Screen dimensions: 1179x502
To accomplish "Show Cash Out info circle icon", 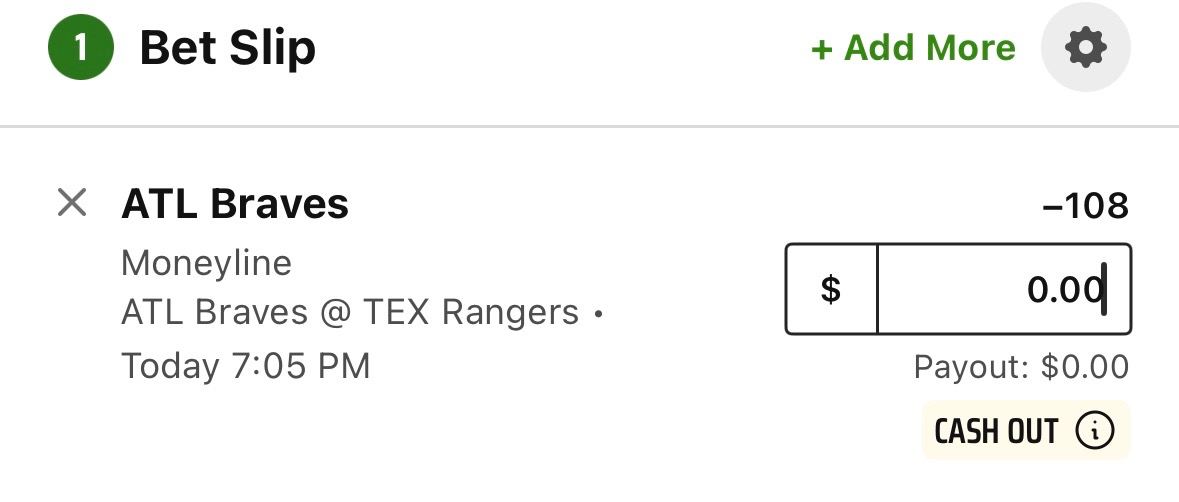I will click(1095, 431).
